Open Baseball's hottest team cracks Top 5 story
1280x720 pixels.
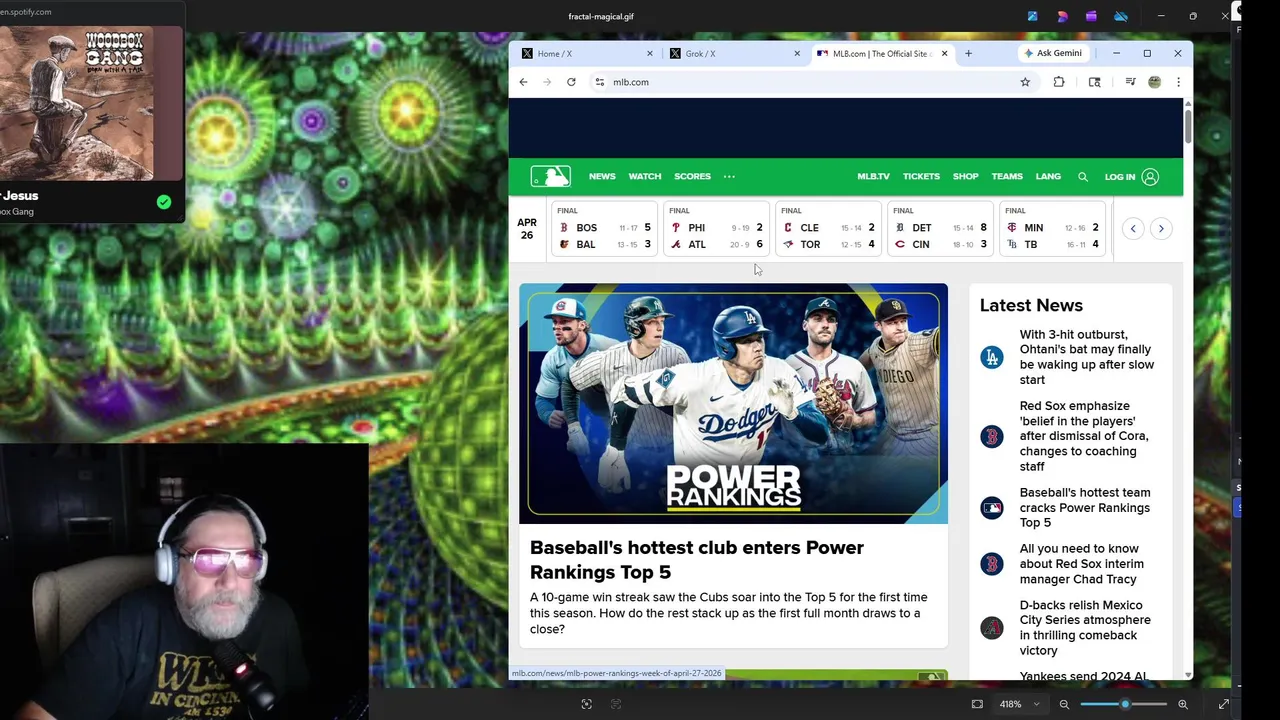coord(1085,508)
